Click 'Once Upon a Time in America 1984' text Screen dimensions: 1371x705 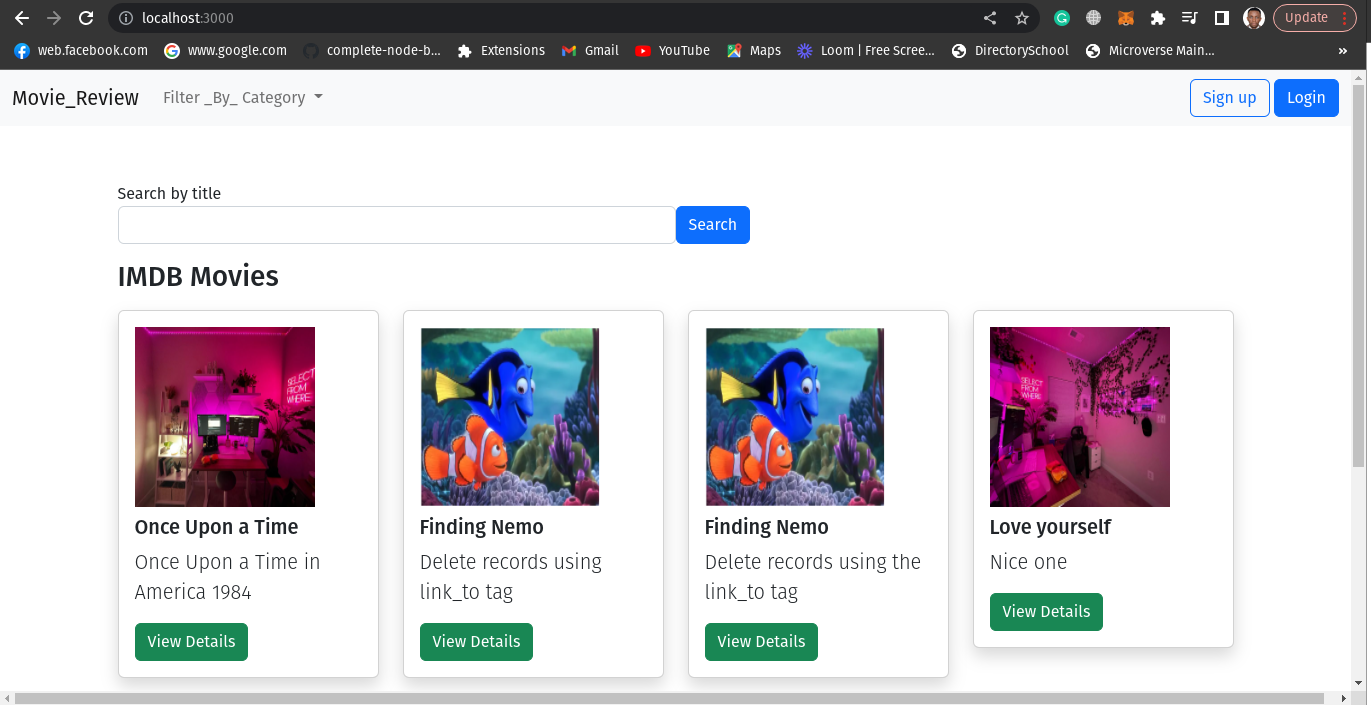coord(228,577)
